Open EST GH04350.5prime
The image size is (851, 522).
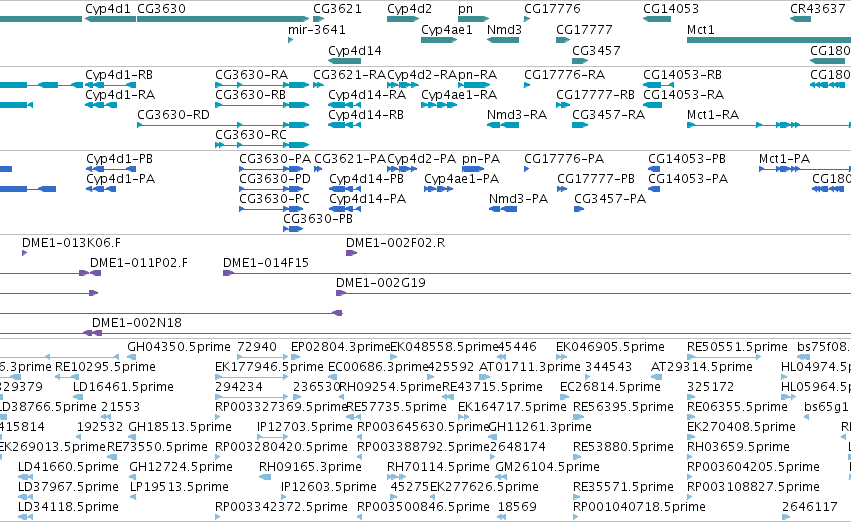coord(179,347)
